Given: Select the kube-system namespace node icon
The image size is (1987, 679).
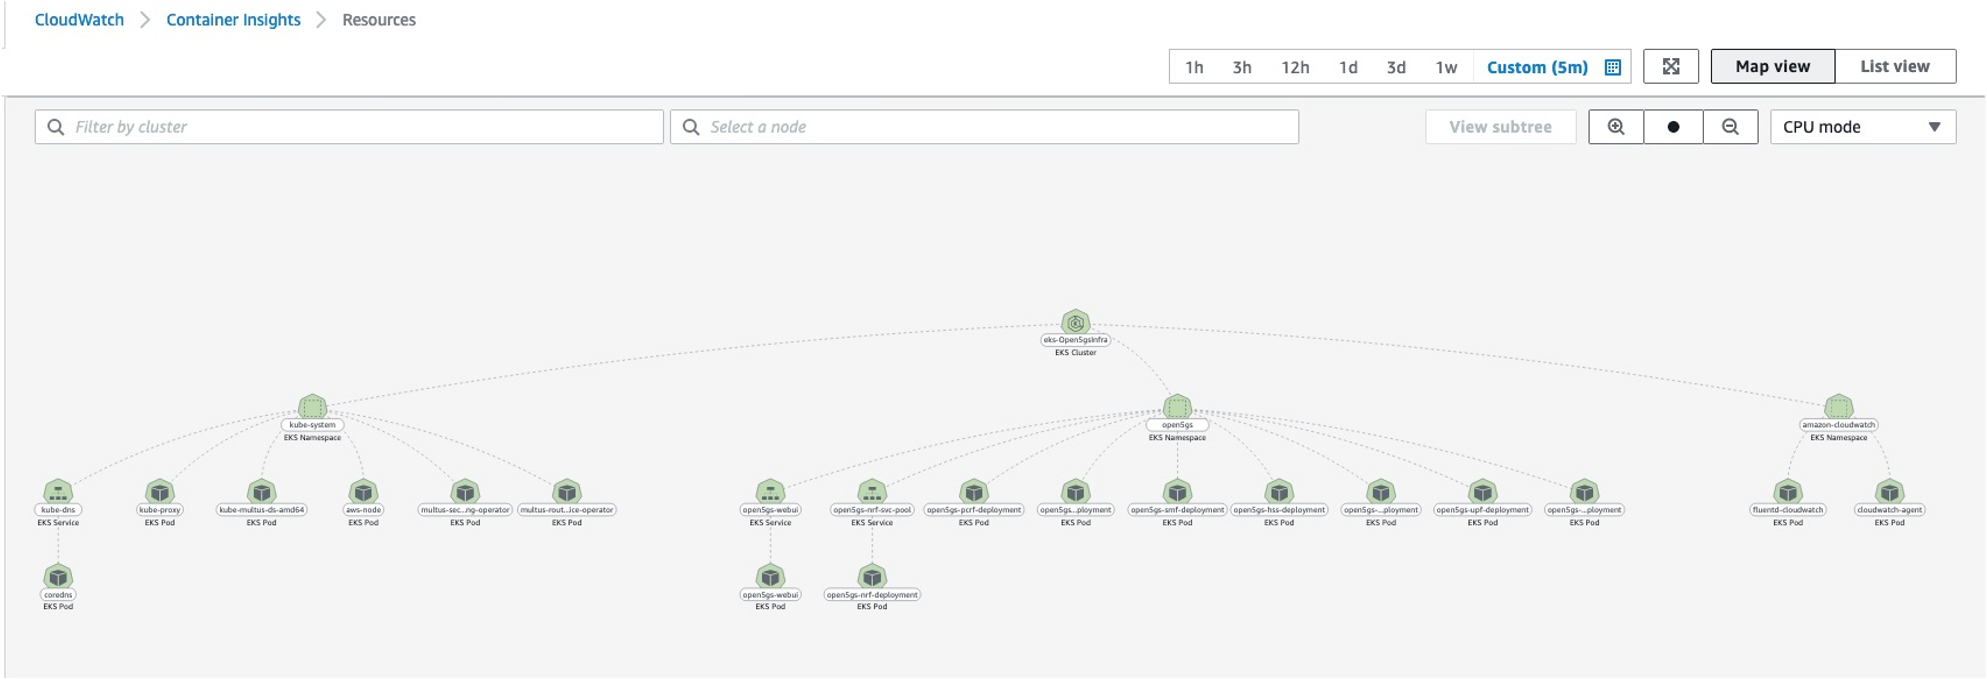Looking at the screenshot, I should 312,407.
